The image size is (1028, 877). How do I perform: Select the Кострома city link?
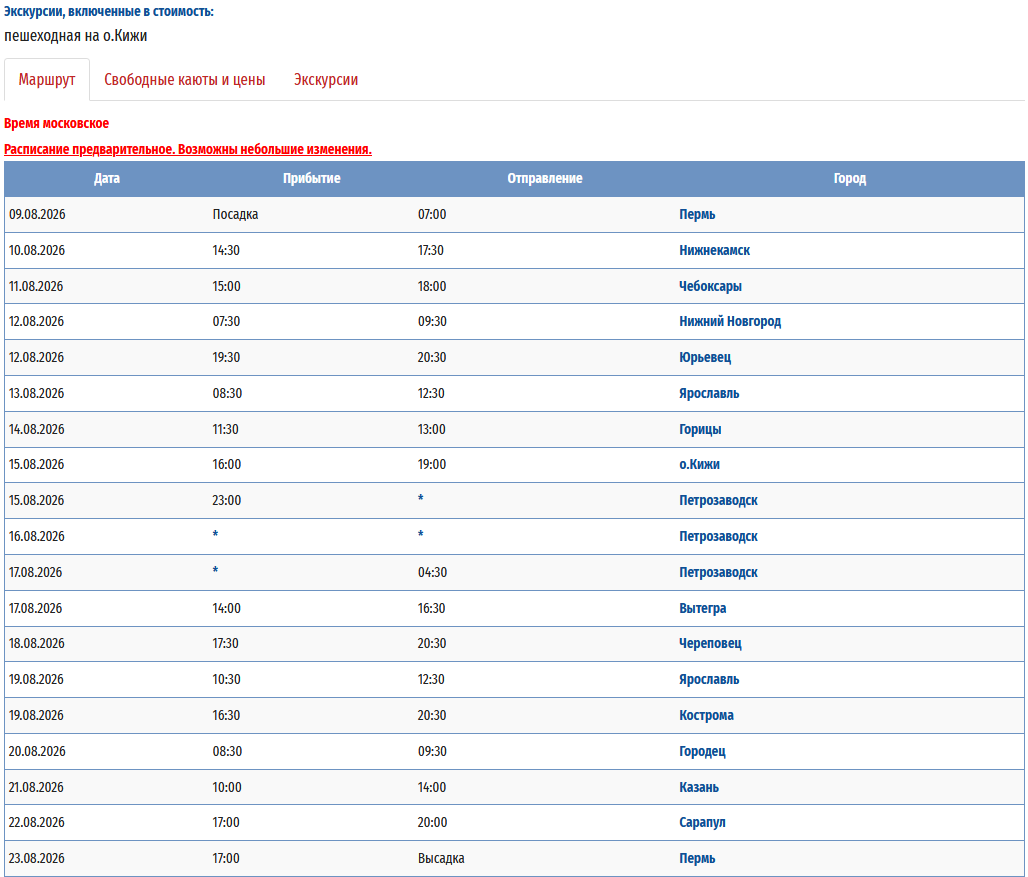706,715
